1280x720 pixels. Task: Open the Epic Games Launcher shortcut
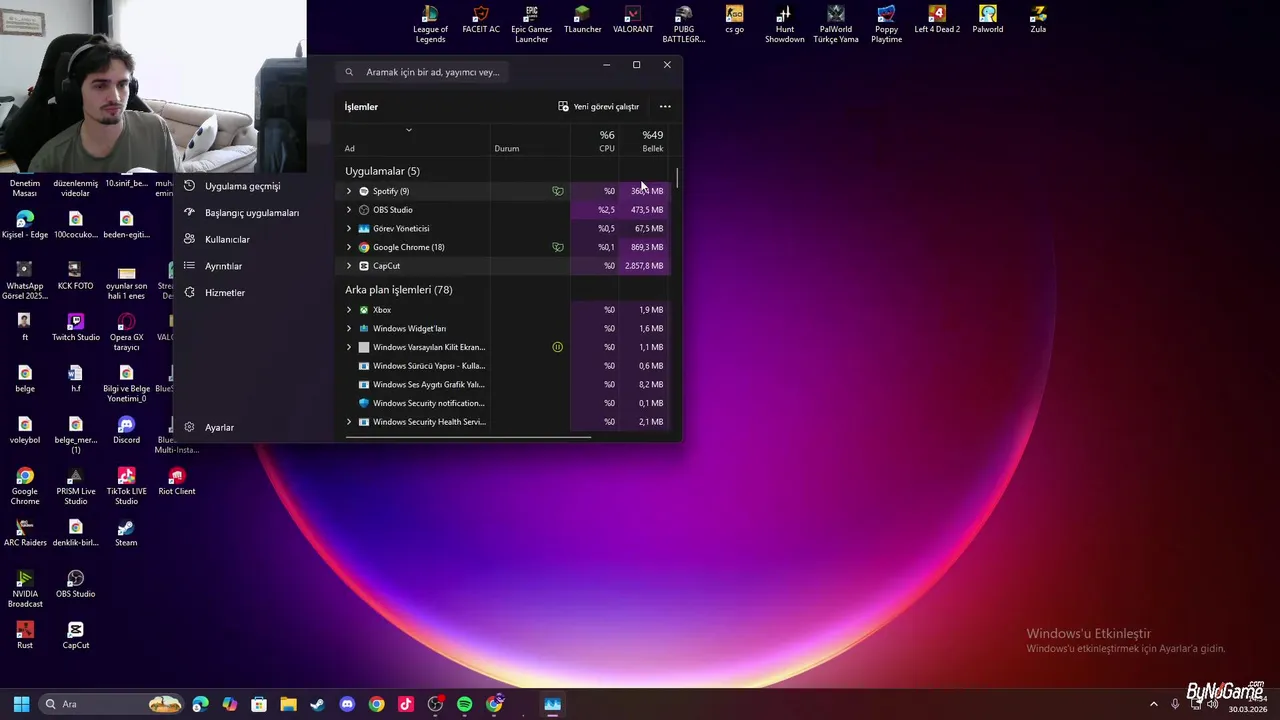tap(532, 24)
